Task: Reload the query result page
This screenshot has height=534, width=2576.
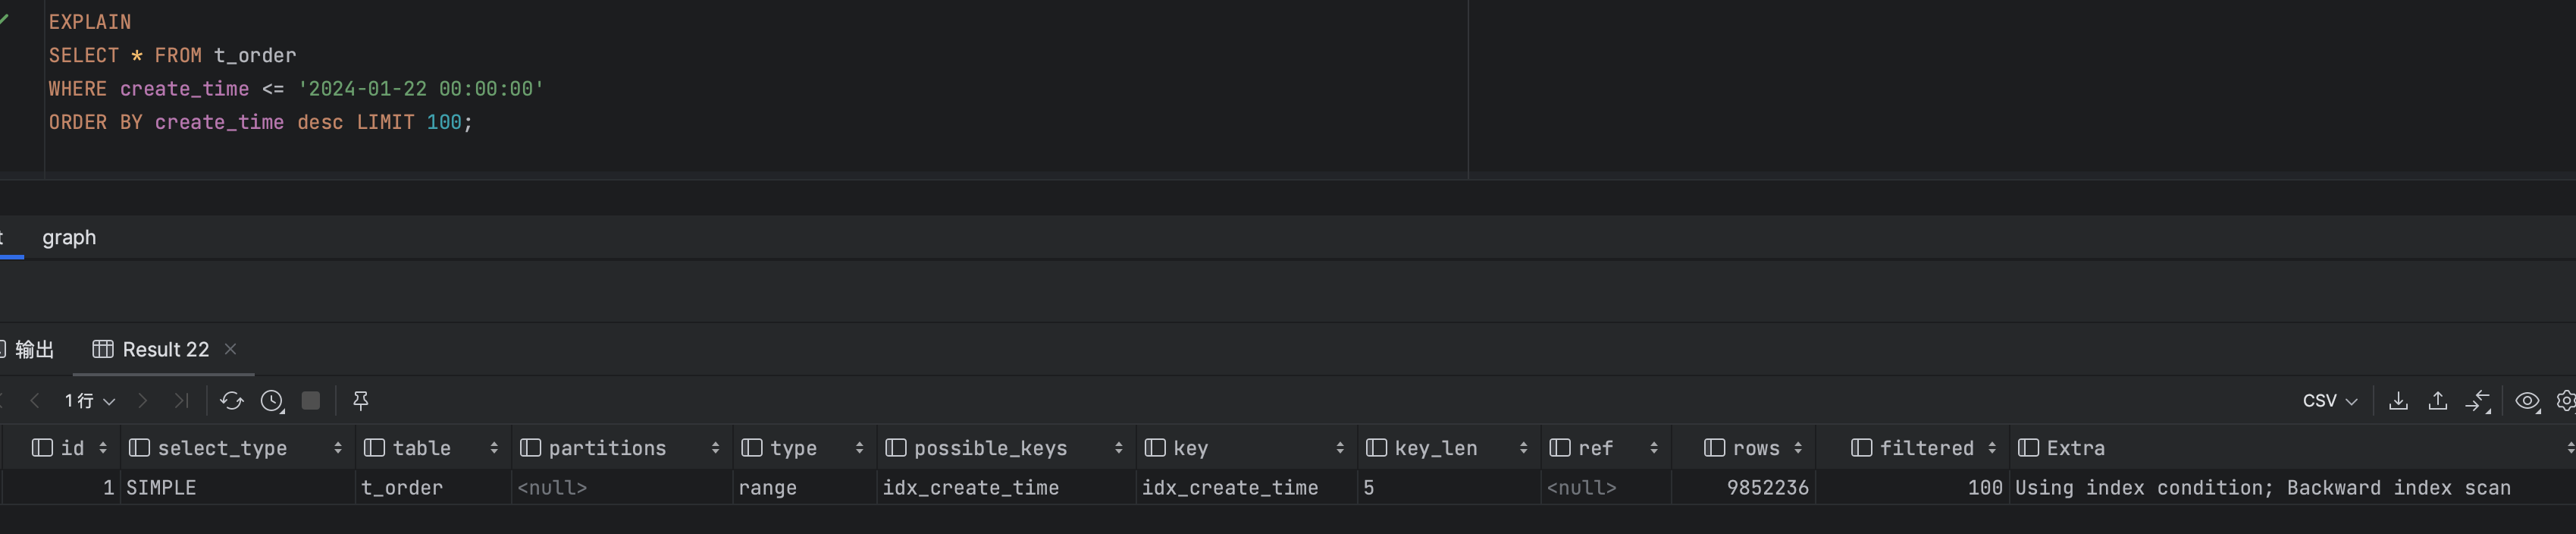Action: 232,401
